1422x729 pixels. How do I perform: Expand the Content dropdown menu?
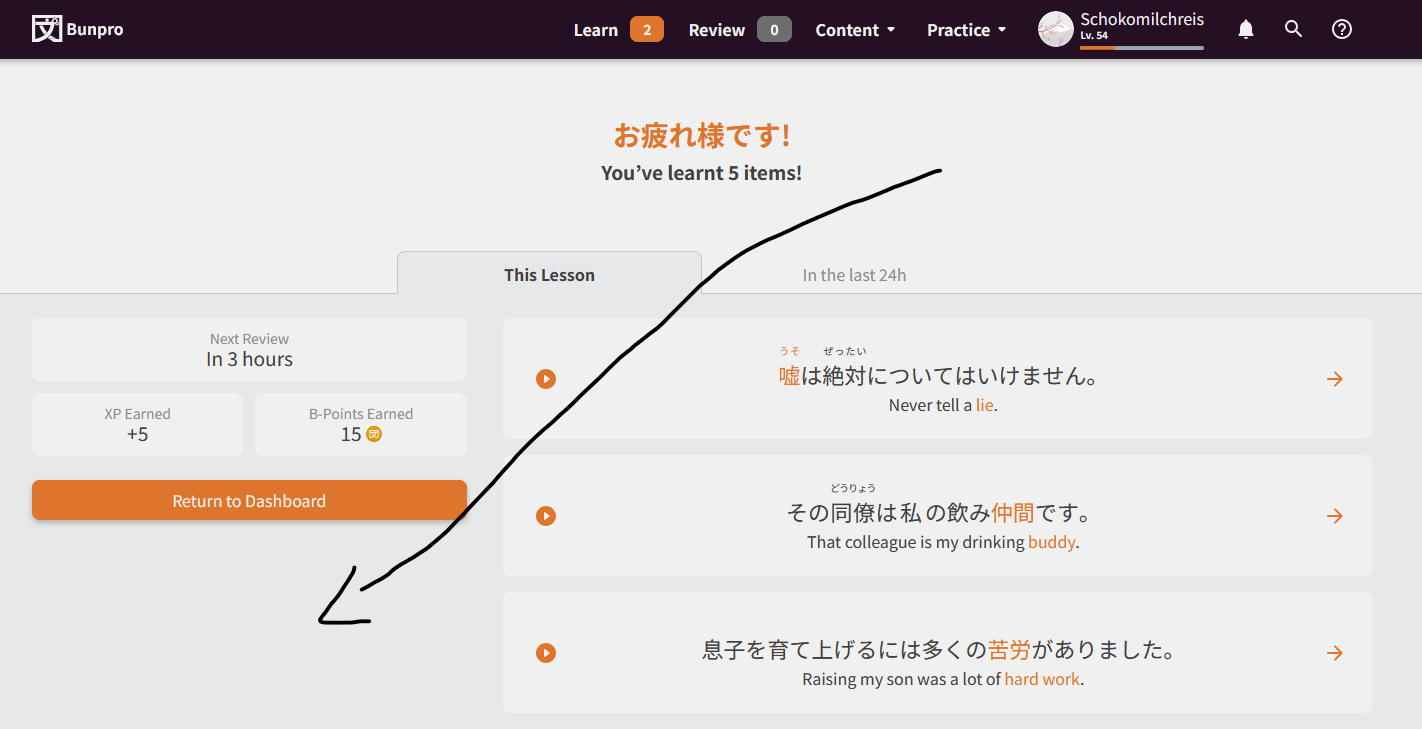(855, 30)
